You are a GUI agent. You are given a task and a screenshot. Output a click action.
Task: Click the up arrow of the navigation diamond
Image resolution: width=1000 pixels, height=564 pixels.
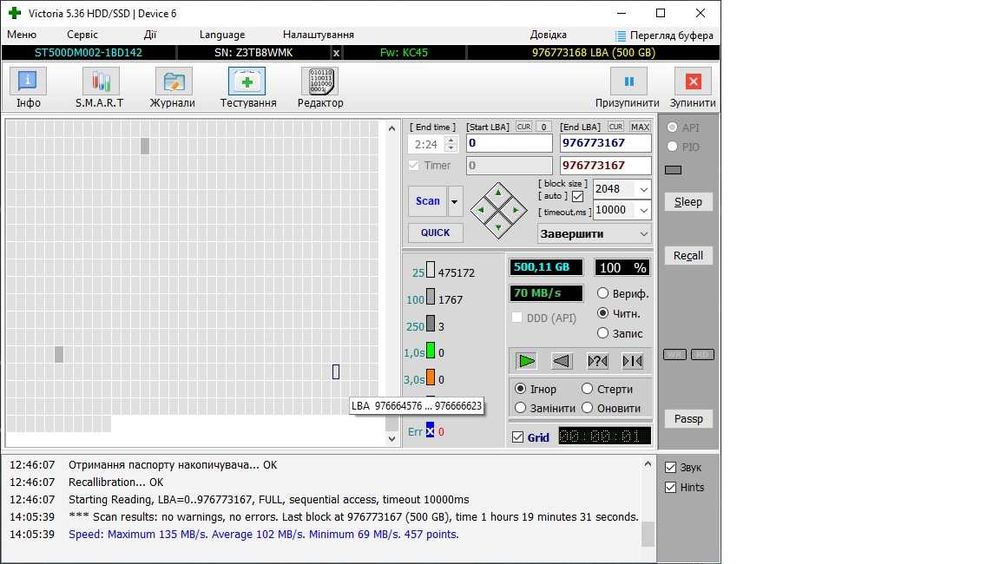click(x=498, y=192)
